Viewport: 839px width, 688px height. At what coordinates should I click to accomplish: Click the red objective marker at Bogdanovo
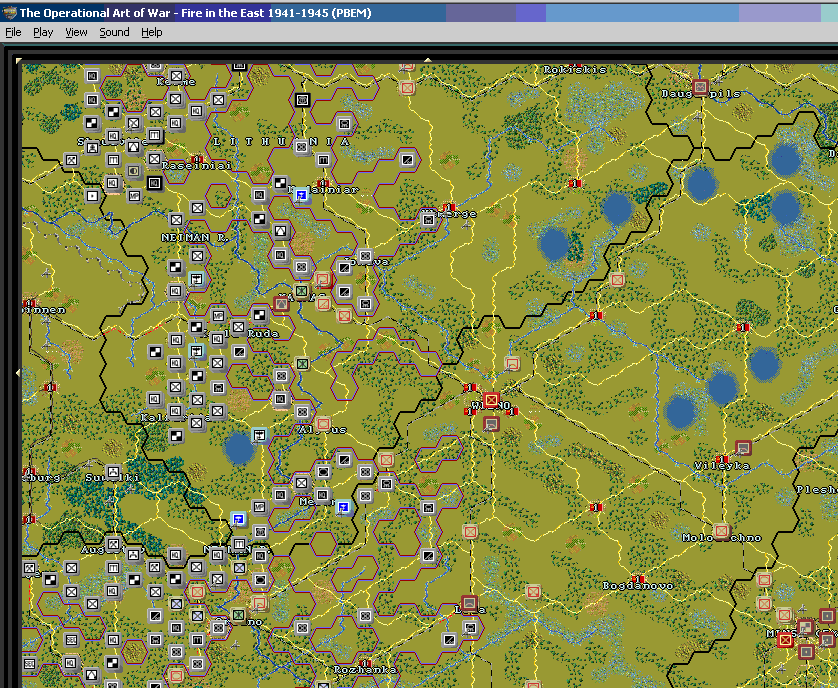click(637, 579)
